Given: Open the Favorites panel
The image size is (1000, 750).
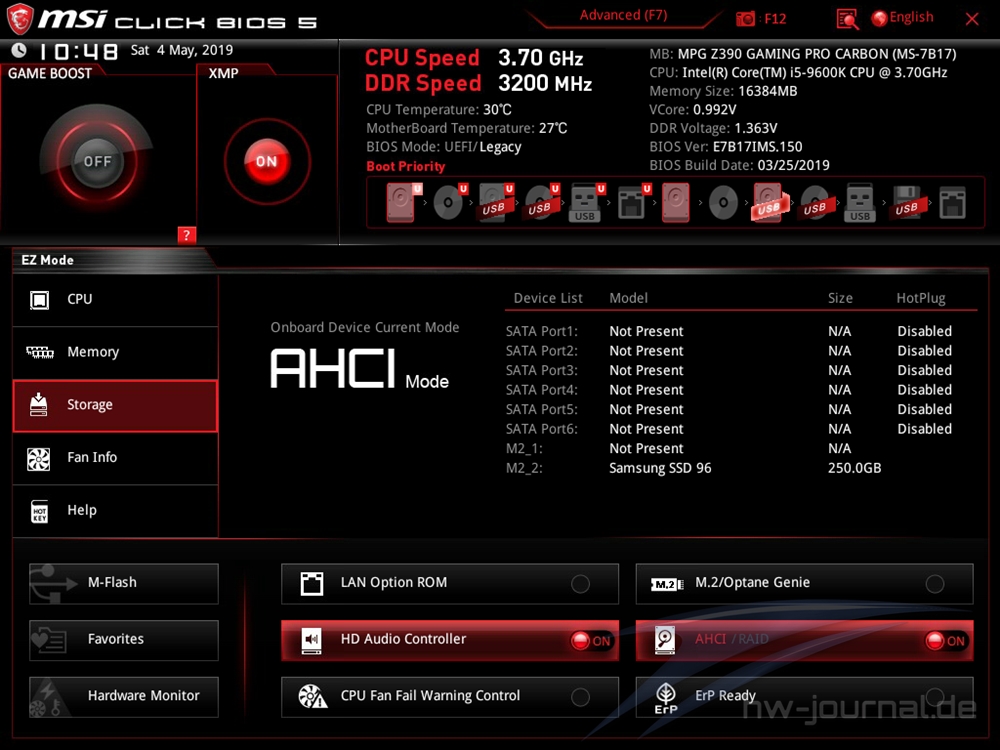Looking at the screenshot, I should pyautogui.click(x=124, y=640).
